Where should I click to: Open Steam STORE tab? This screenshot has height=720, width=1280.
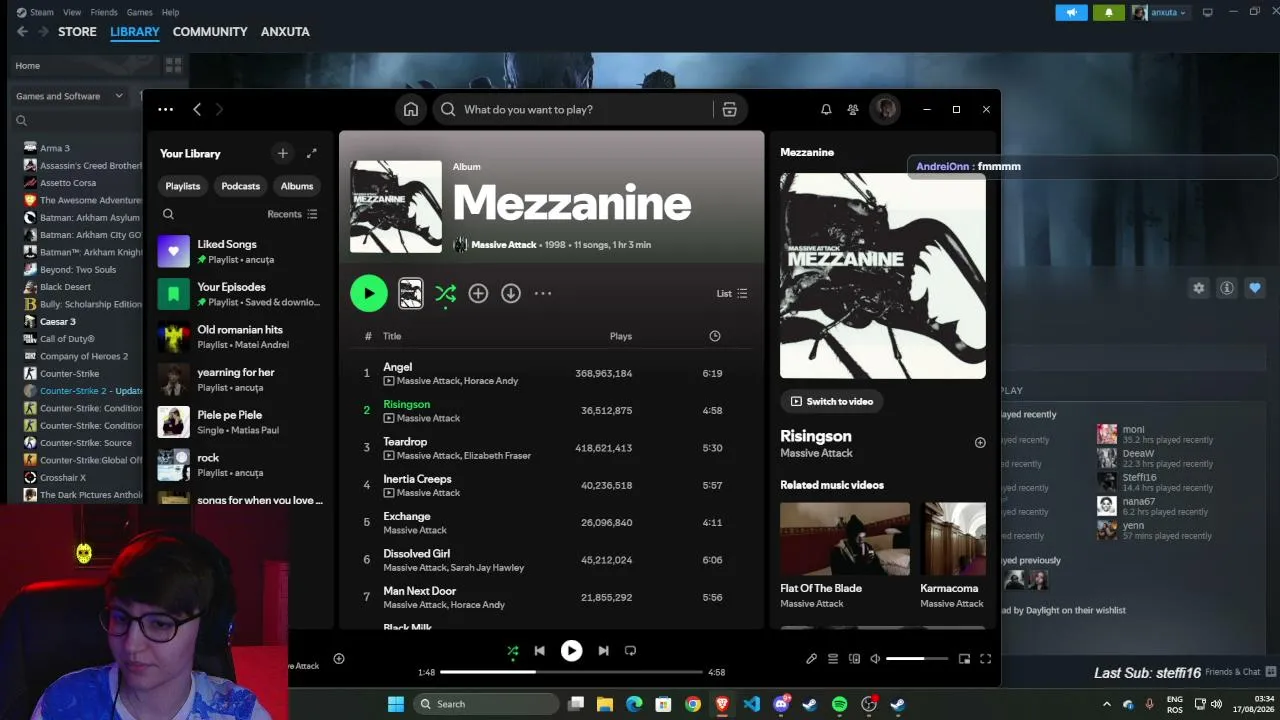[77, 32]
